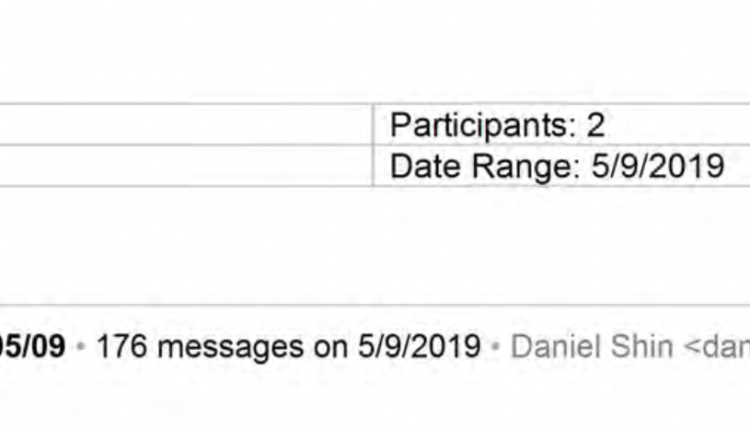Click the empty cell left of Date Range

tap(185, 166)
